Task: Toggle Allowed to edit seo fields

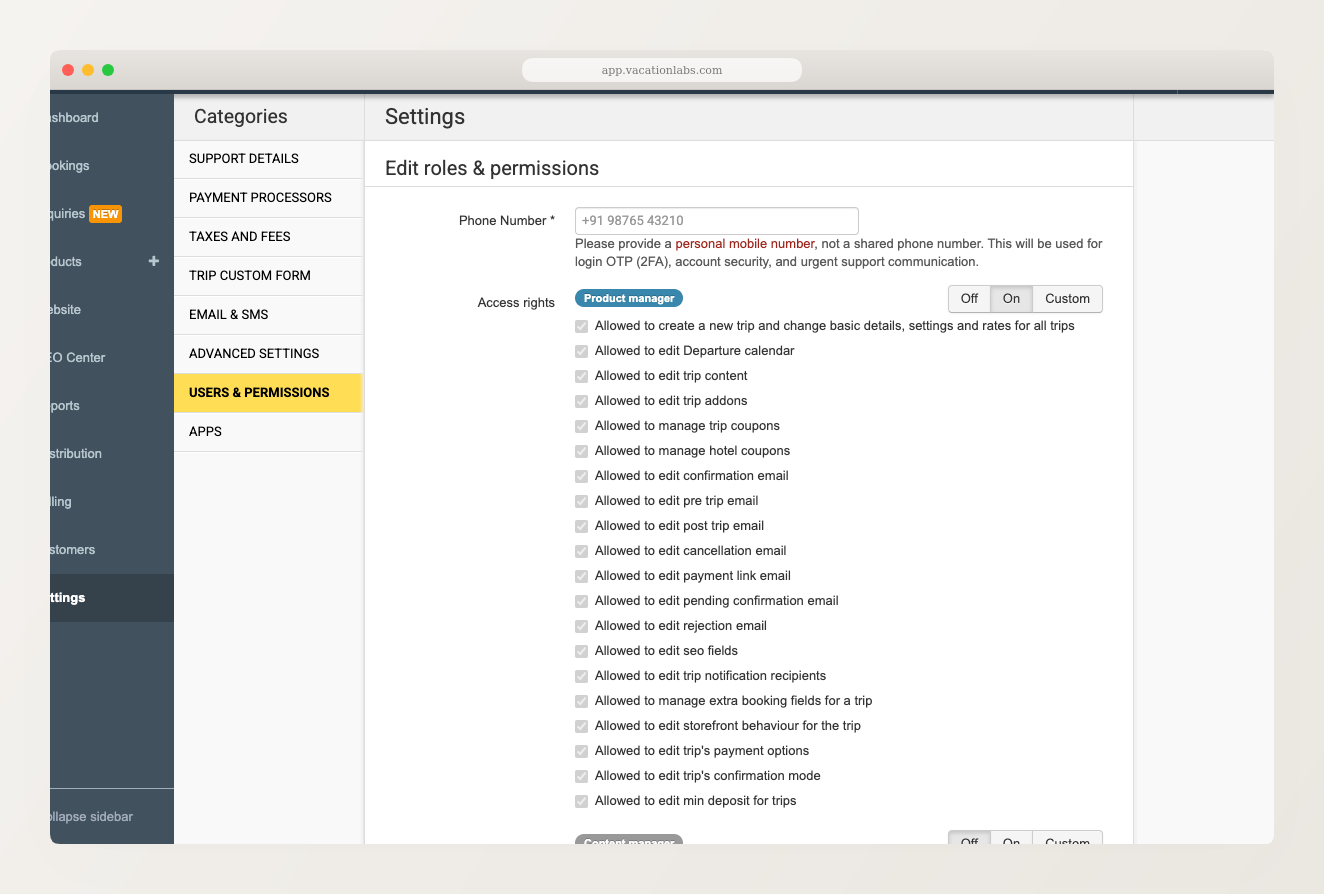Action: pyautogui.click(x=581, y=651)
